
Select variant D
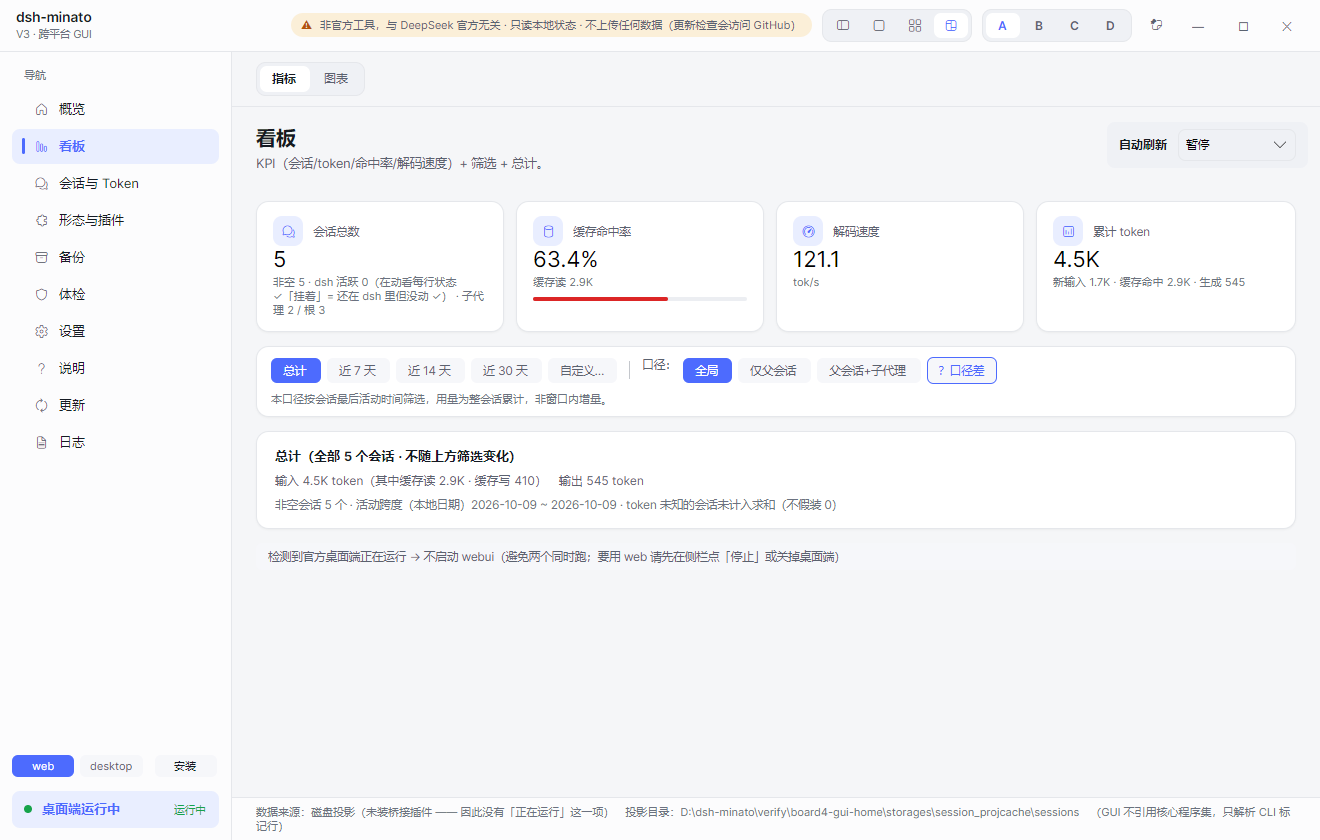pos(1110,26)
